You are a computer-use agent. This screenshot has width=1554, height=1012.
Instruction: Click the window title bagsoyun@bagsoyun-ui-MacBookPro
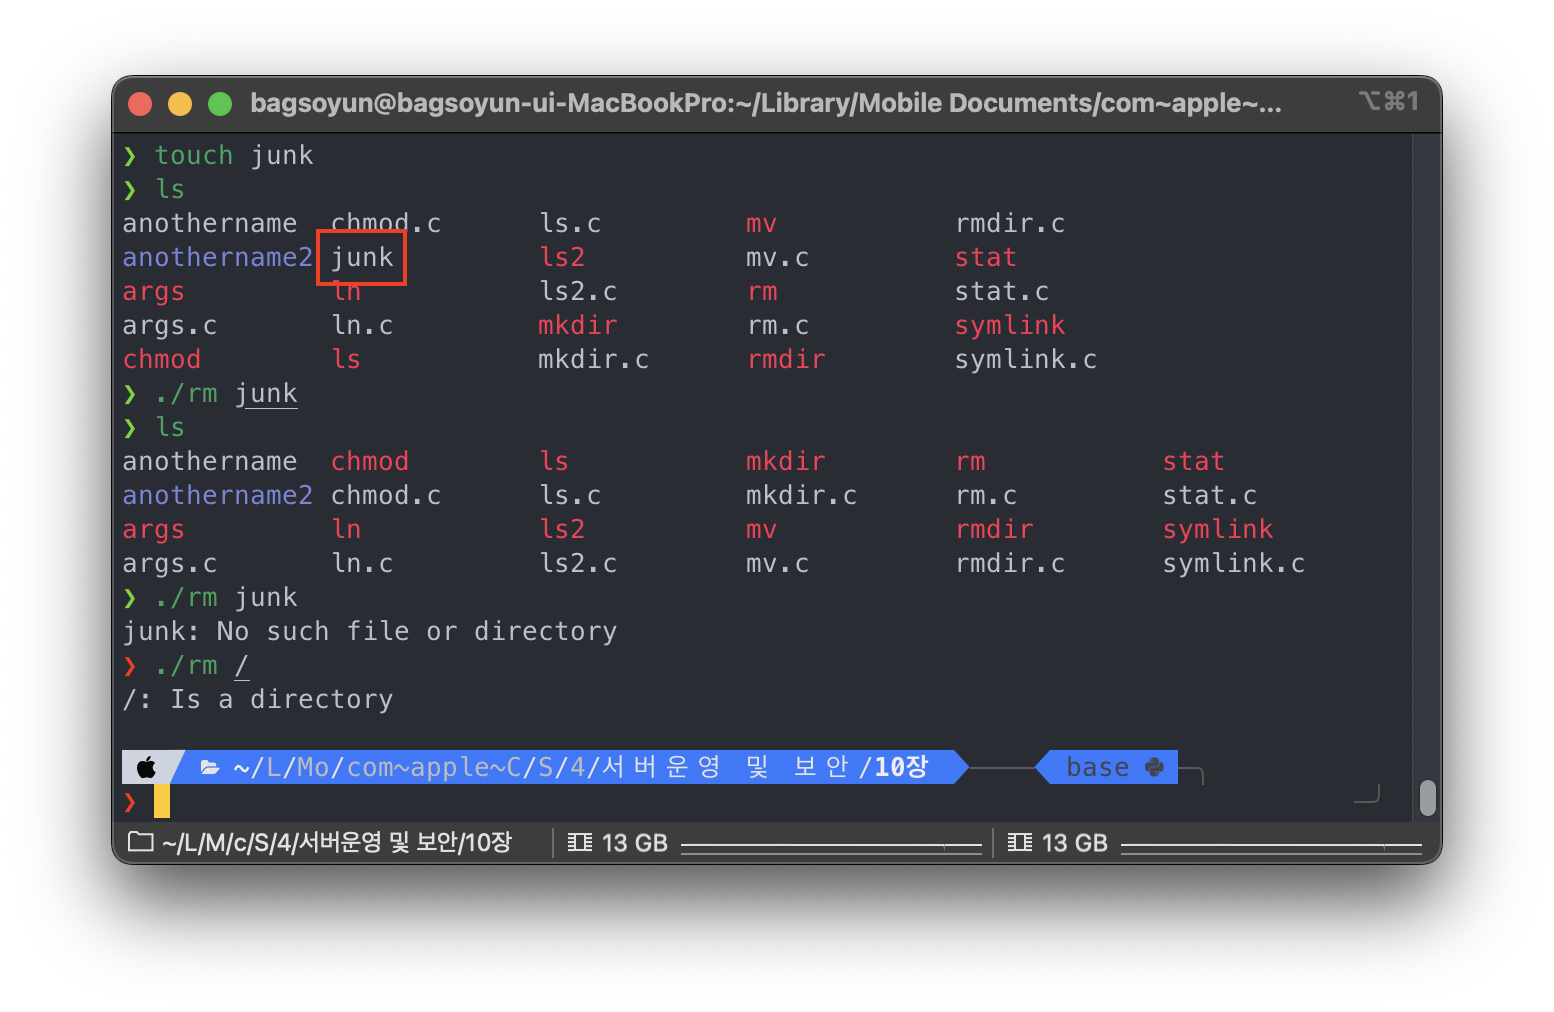(766, 103)
